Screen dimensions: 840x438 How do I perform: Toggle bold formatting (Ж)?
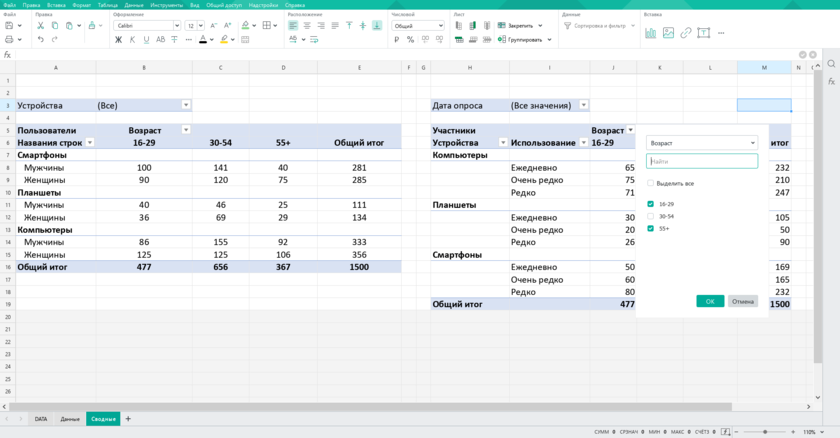tap(118, 40)
